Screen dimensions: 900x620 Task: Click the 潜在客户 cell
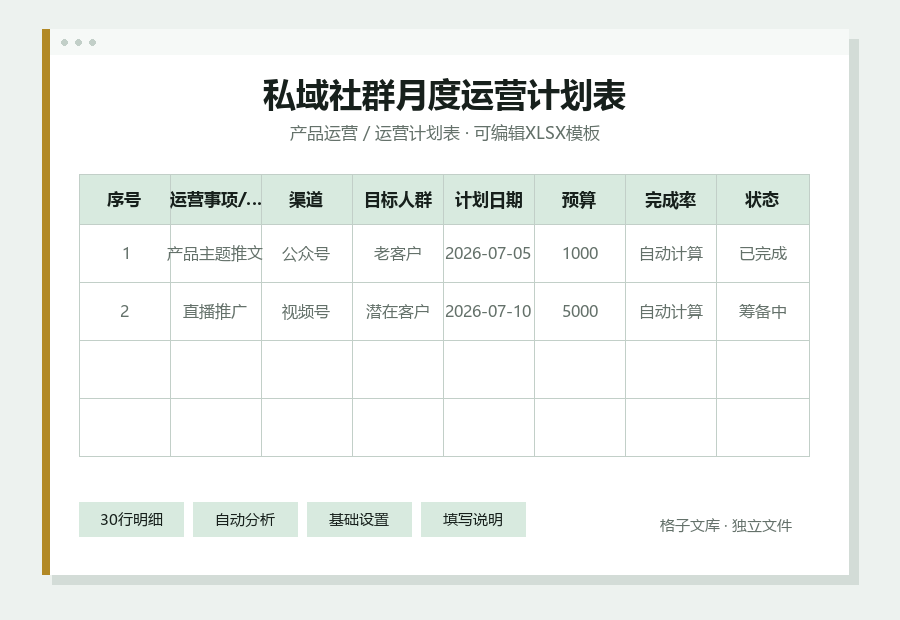398,312
